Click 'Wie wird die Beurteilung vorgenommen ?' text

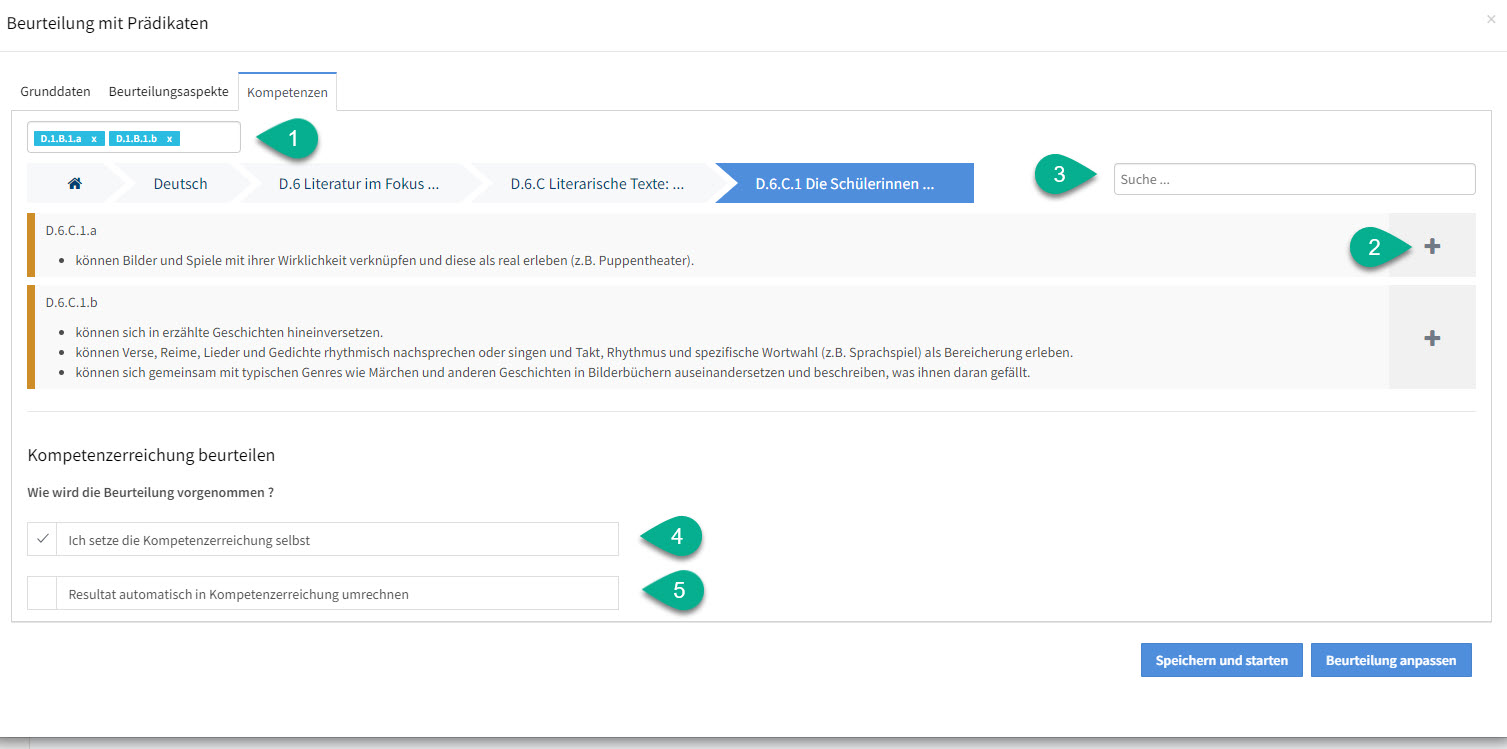(151, 492)
